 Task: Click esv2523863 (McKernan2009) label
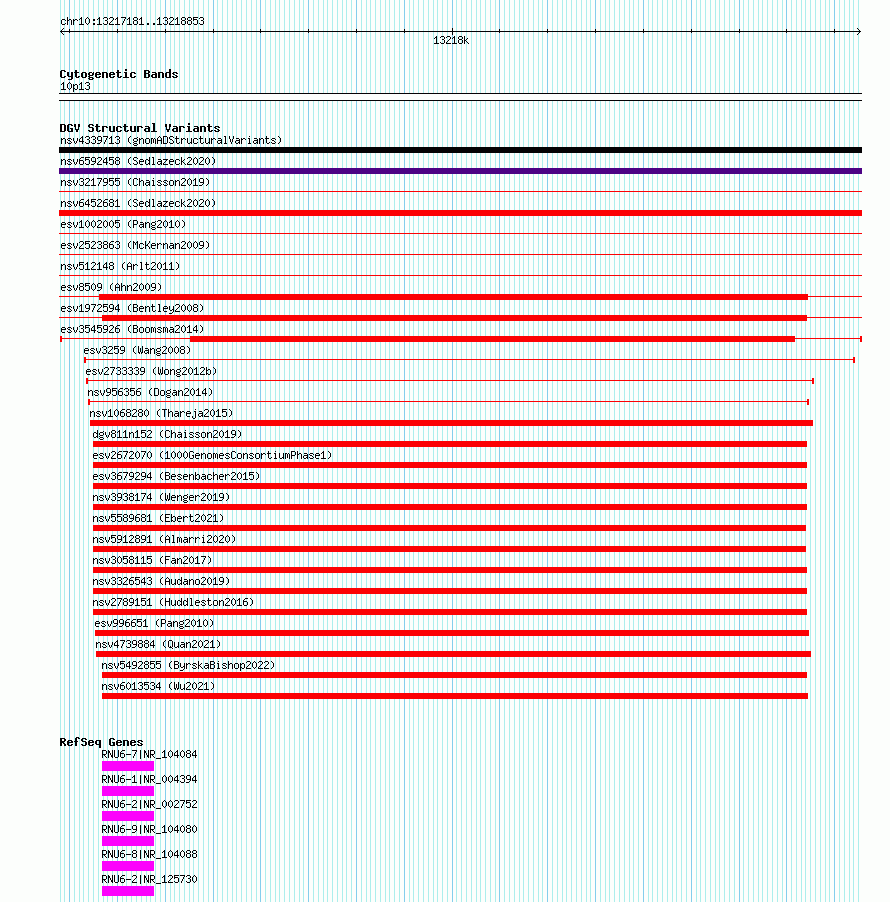click(135, 245)
